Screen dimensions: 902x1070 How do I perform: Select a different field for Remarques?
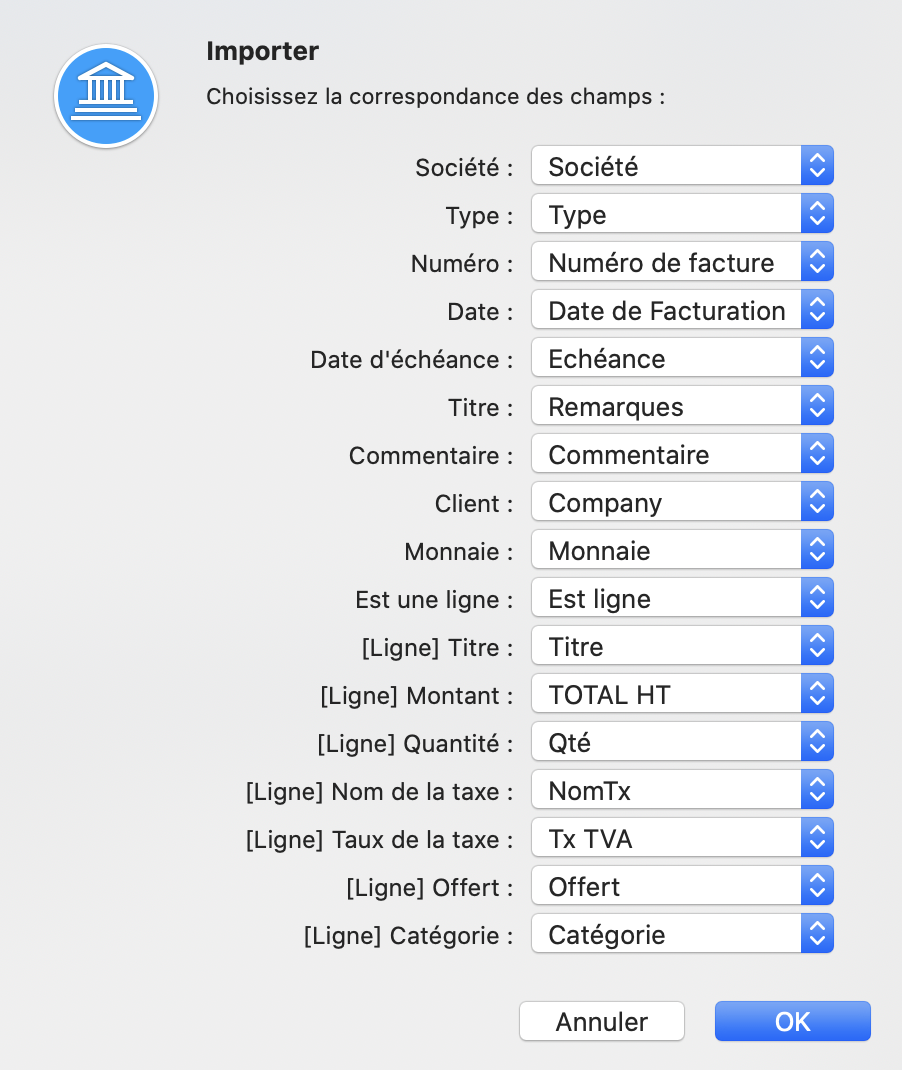click(x=682, y=405)
